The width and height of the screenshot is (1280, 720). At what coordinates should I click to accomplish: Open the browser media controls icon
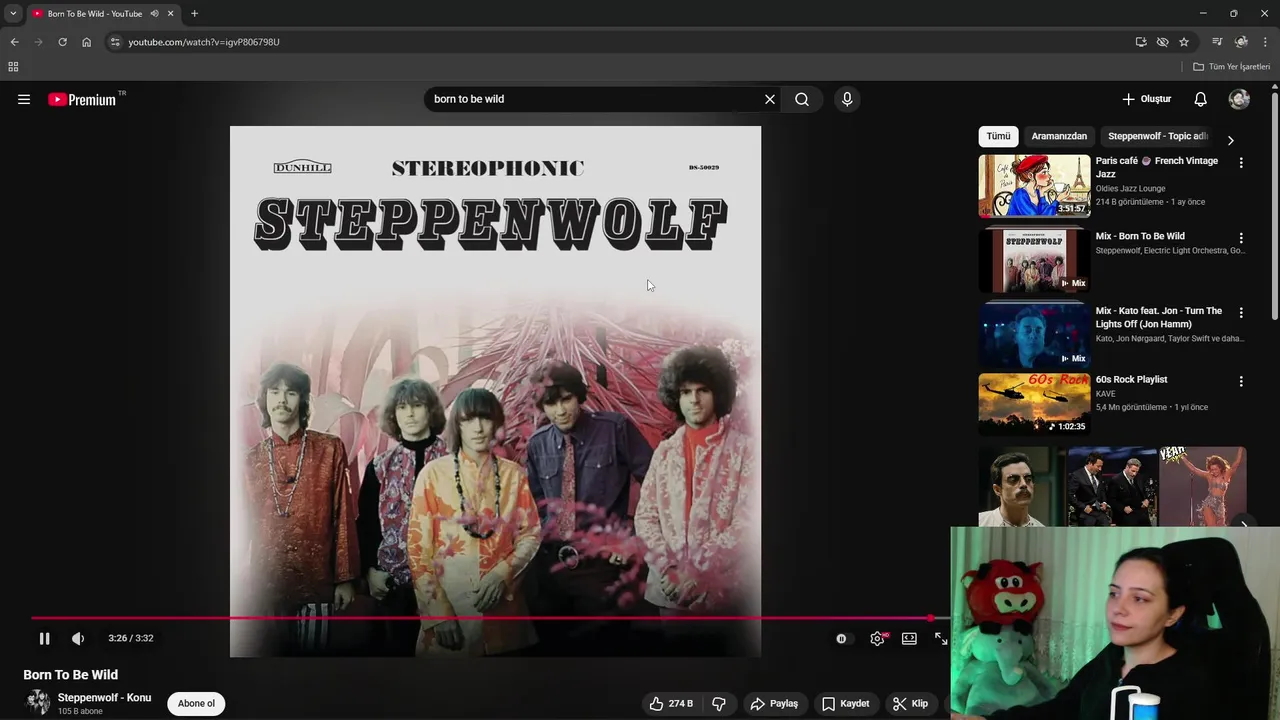tap(1217, 42)
